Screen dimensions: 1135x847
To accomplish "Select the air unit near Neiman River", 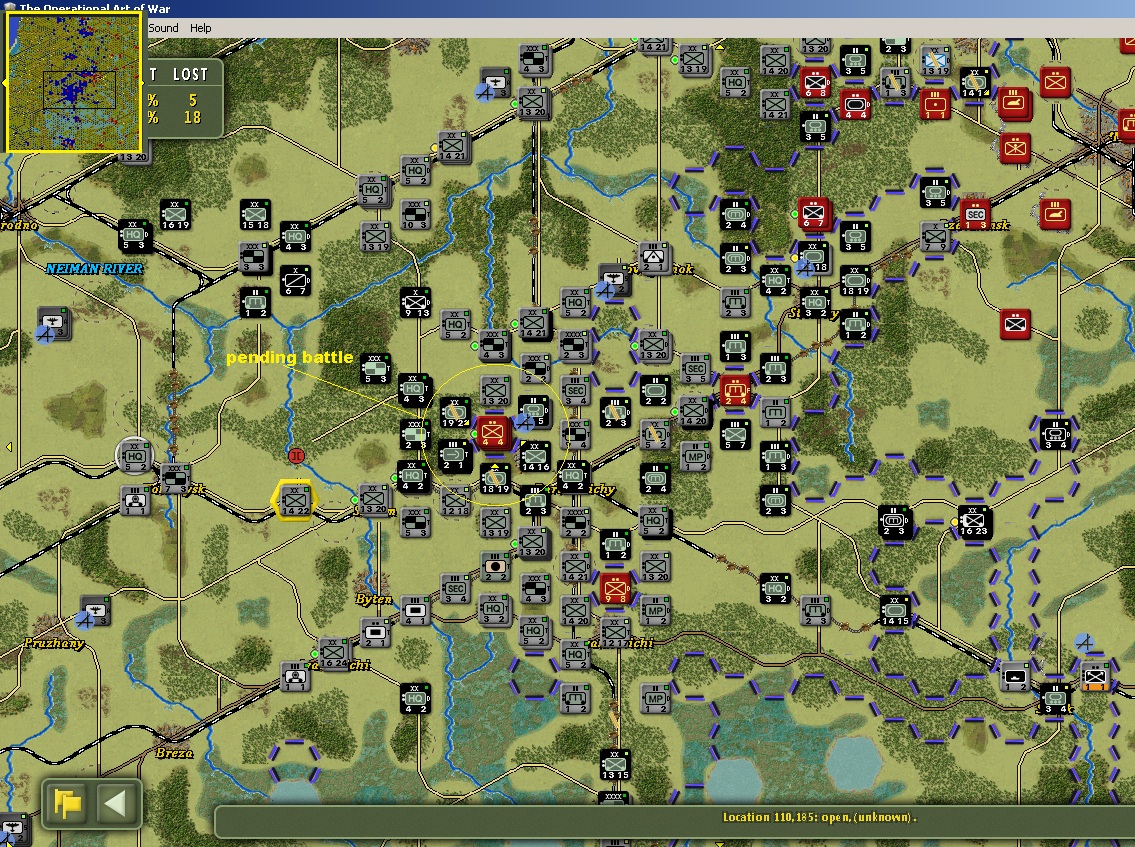I will [x=53, y=323].
